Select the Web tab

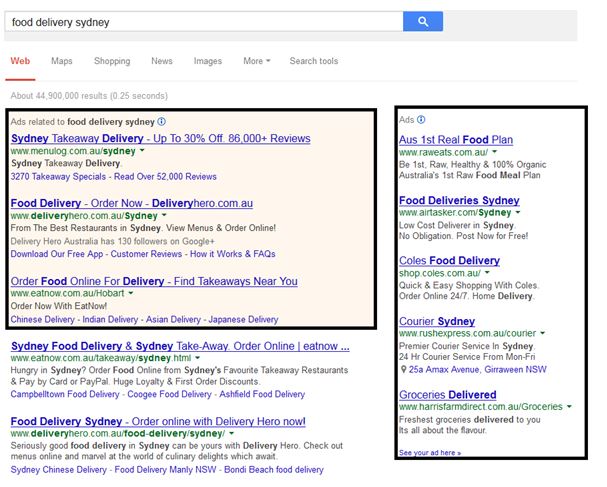point(20,61)
